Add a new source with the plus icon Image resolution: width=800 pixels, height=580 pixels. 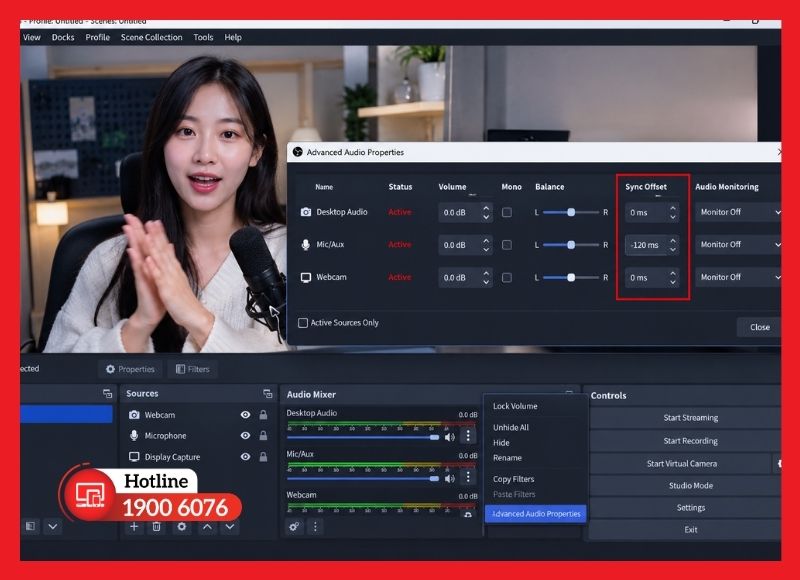[134, 526]
